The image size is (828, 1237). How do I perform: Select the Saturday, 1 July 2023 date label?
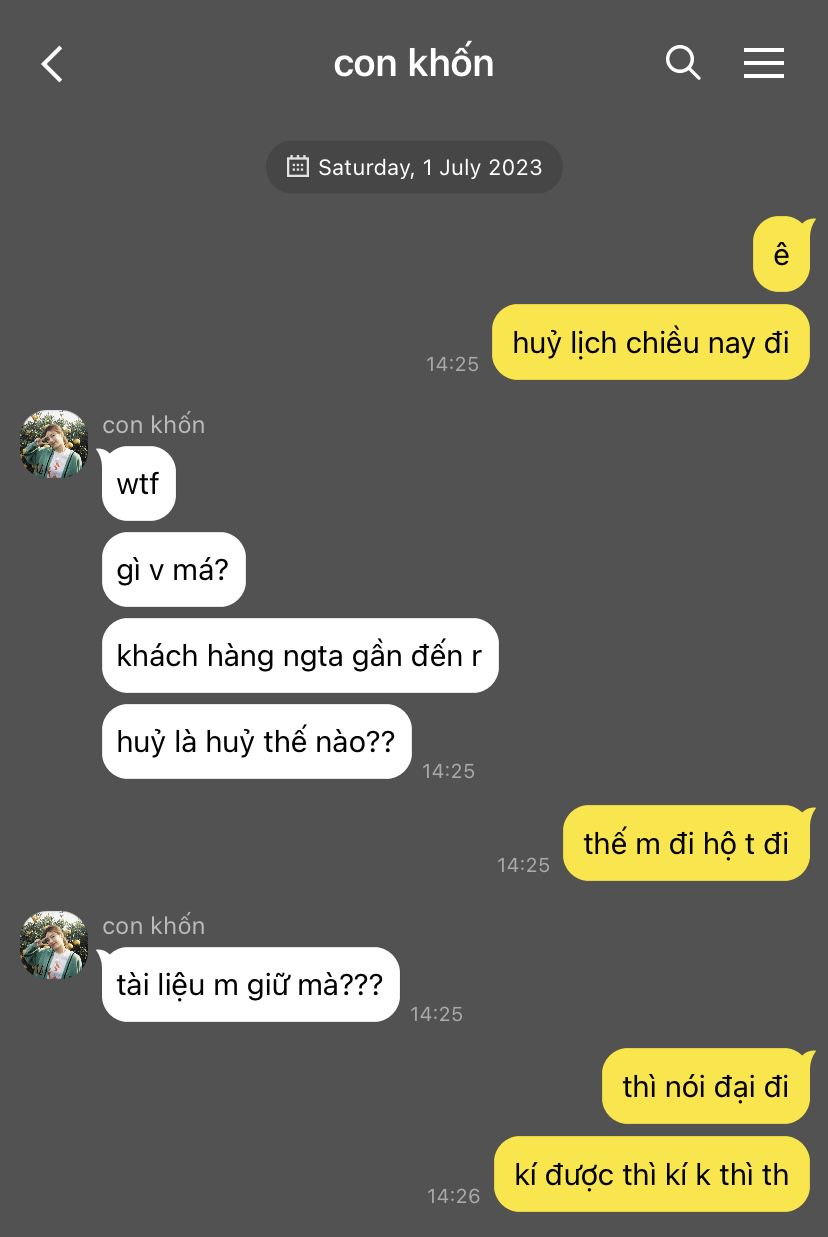[430, 167]
